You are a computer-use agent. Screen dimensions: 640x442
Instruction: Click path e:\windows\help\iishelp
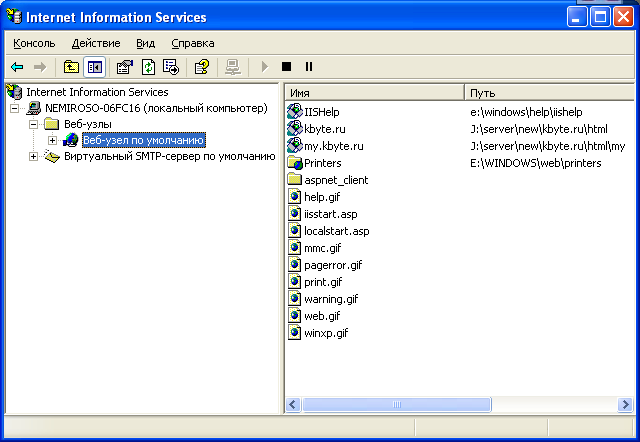pos(526,112)
